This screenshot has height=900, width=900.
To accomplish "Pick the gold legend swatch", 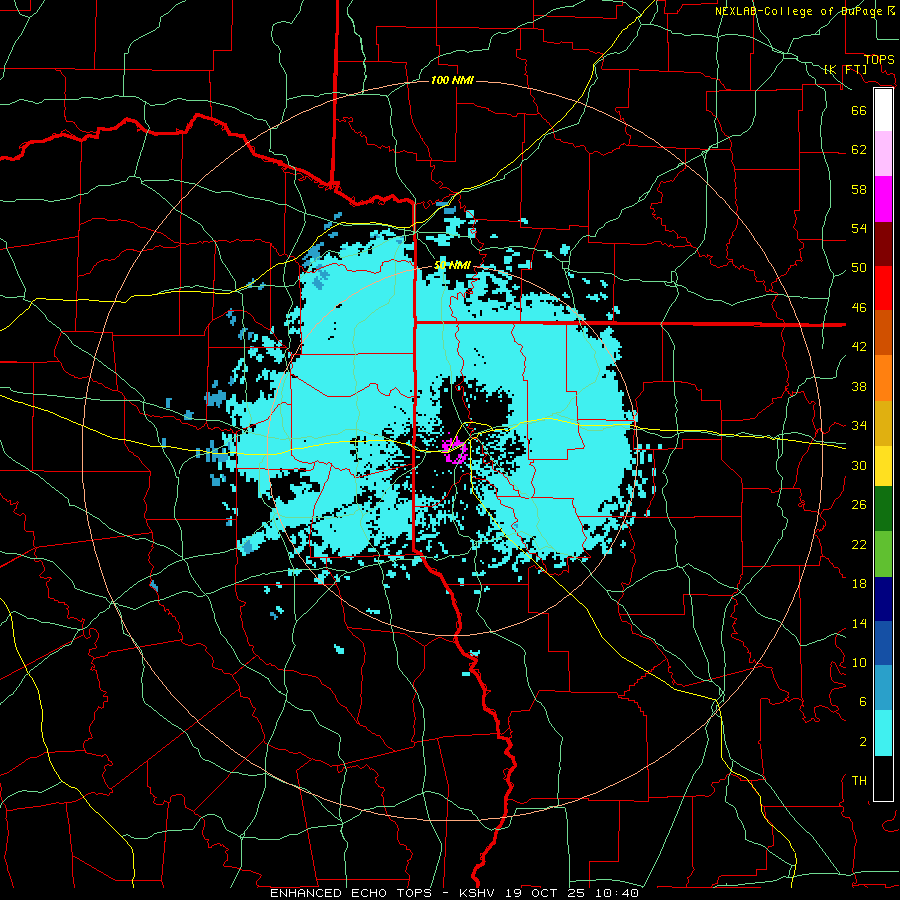I will pos(883,423).
